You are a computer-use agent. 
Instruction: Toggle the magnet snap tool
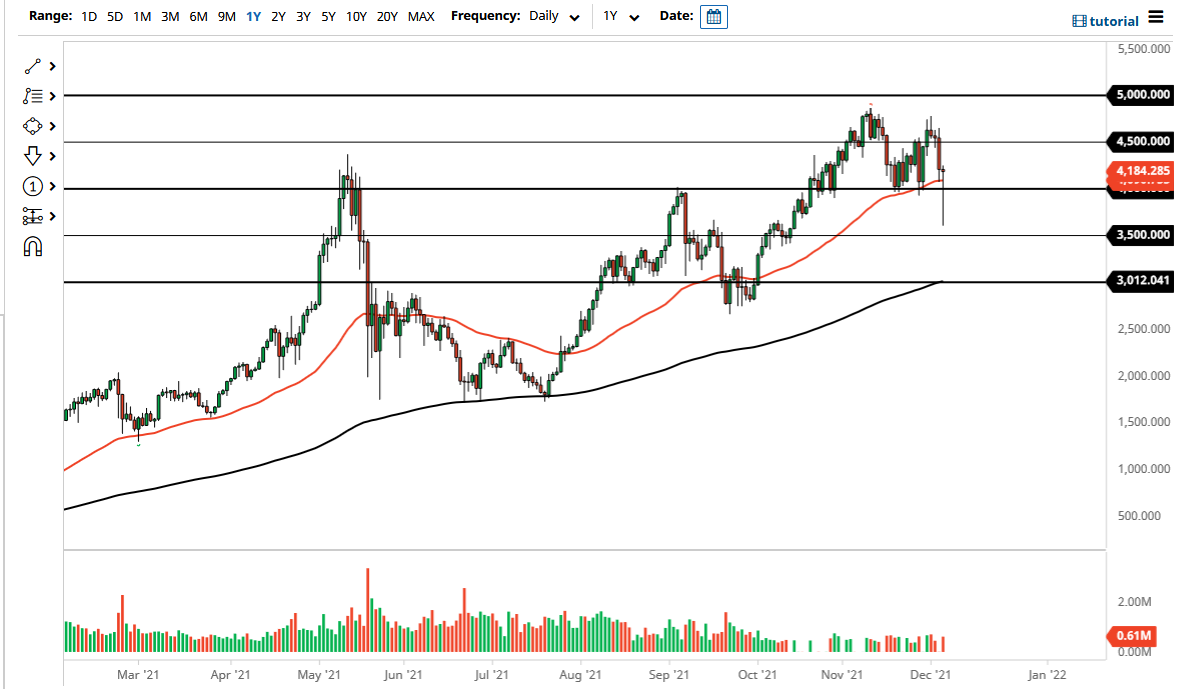pyautogui.click(x=31, y=245)
